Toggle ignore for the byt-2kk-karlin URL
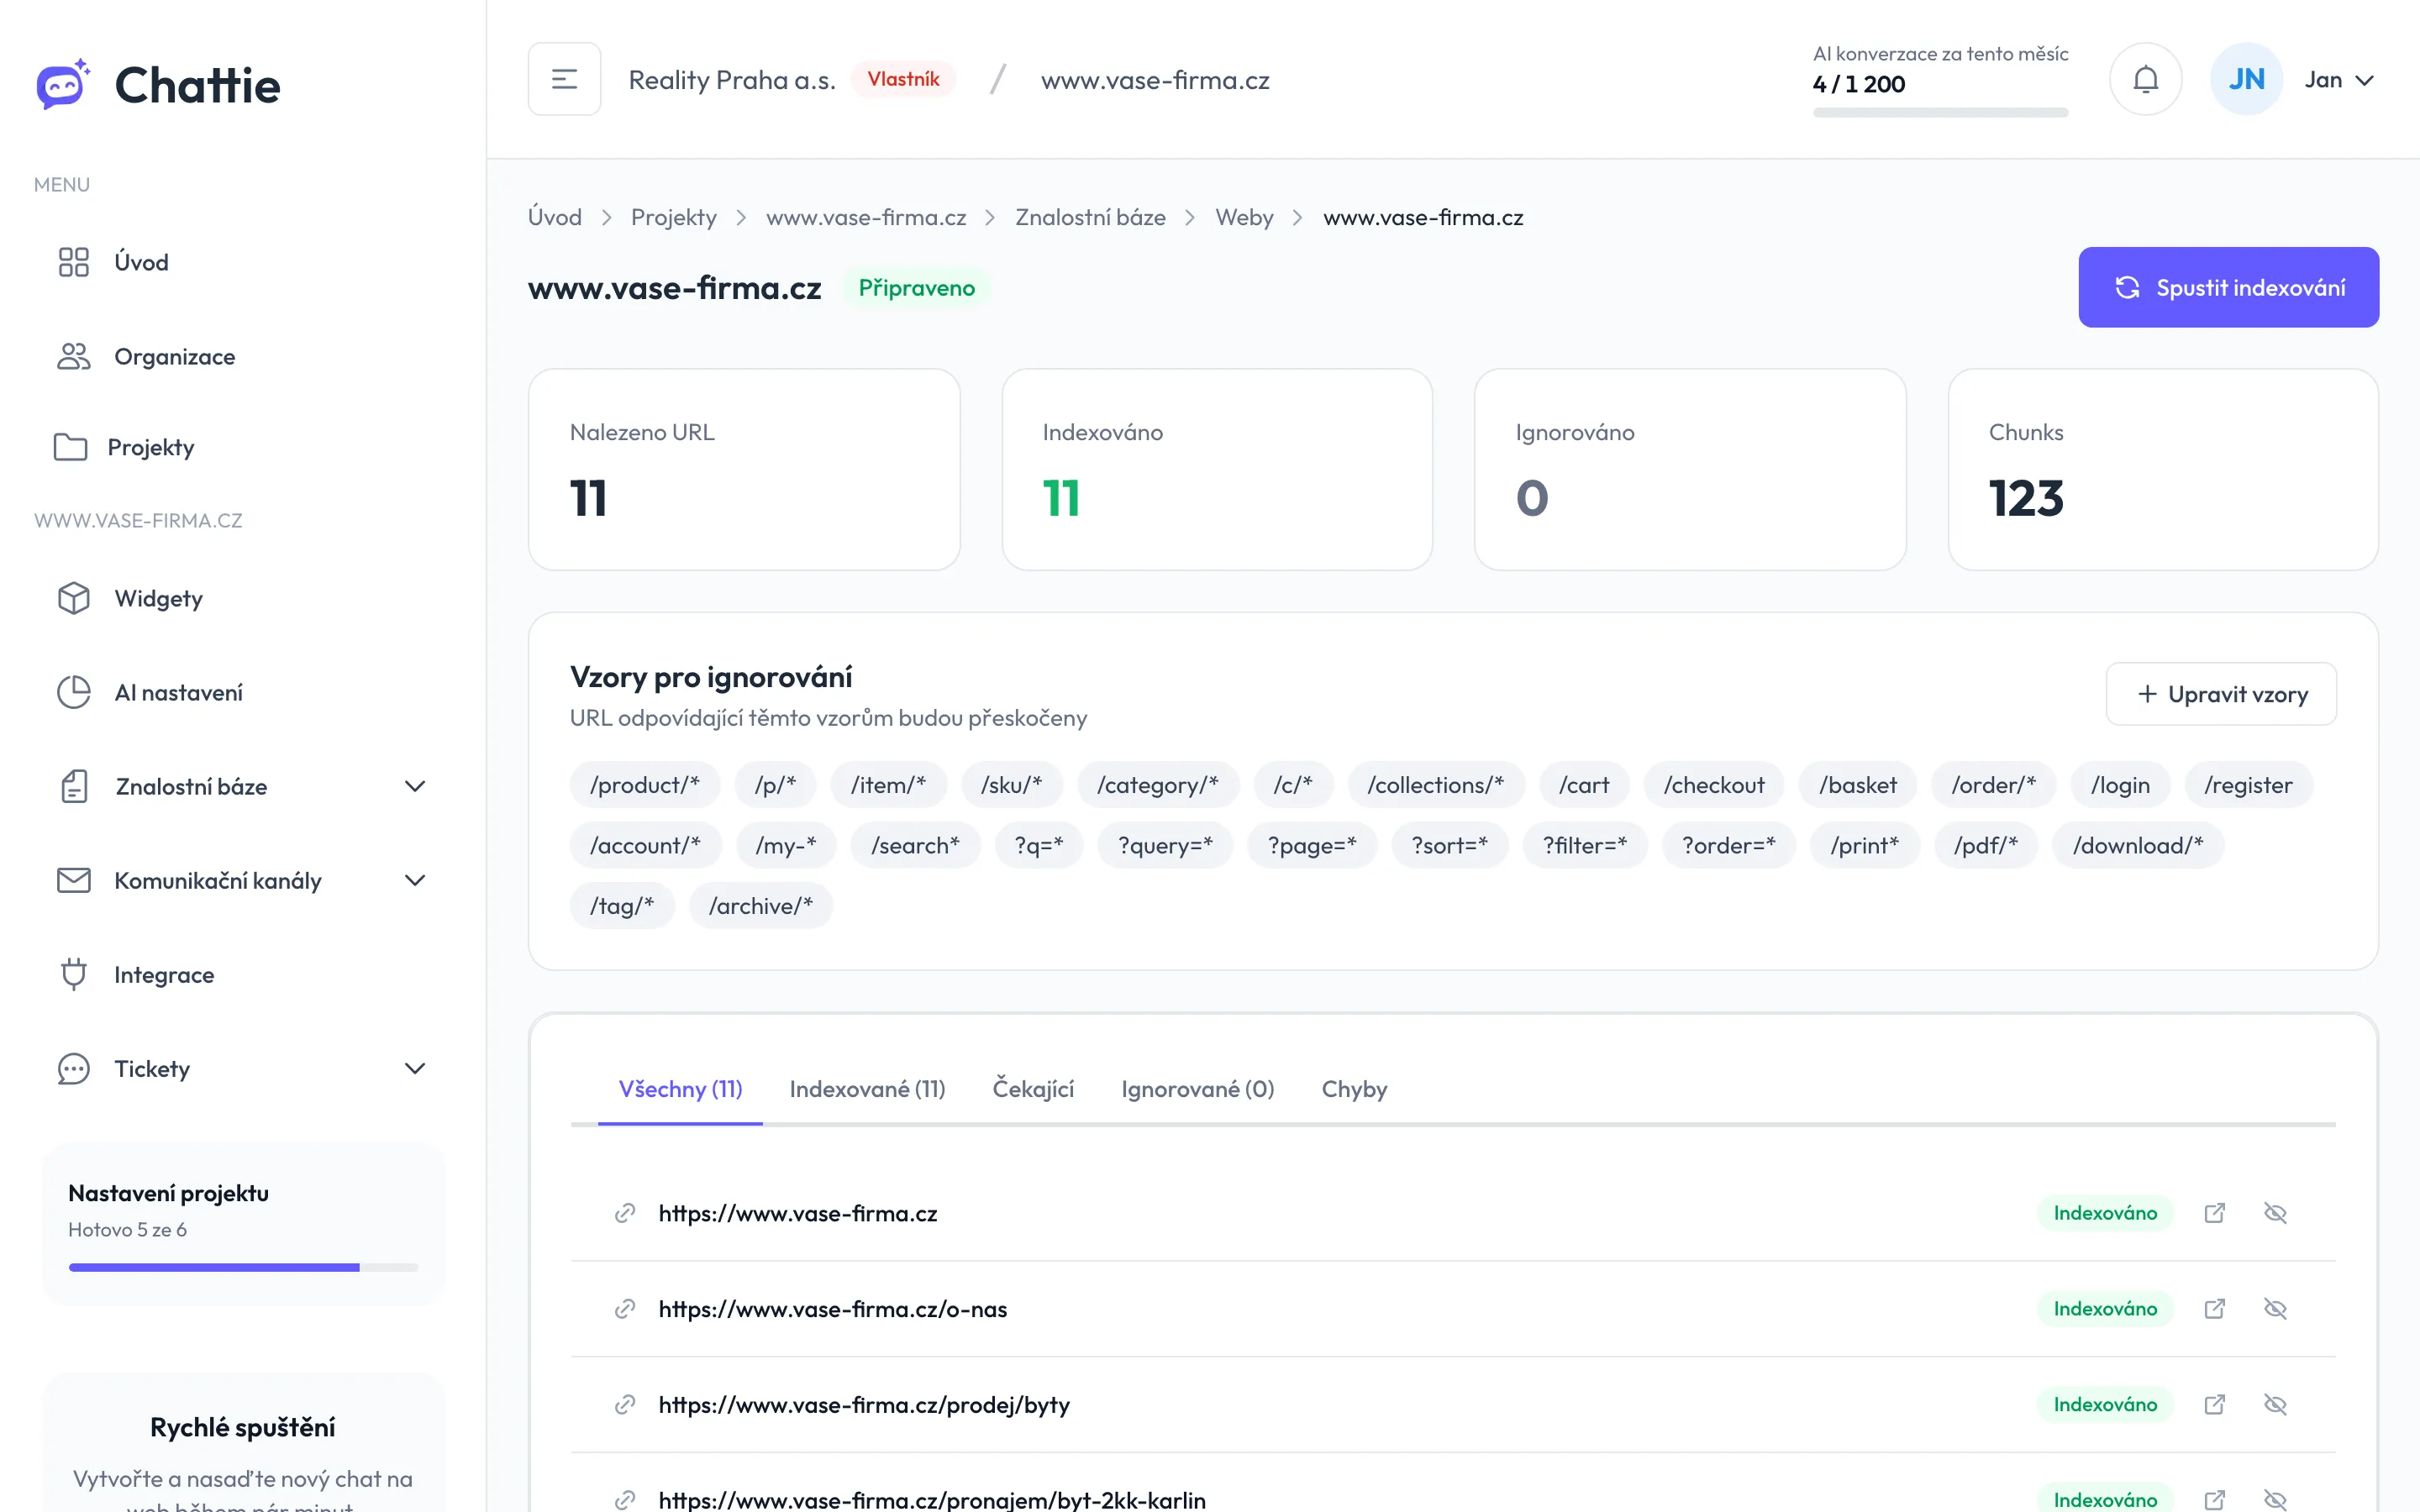This screenshot has height=1512, width=2420. click(x=2275, y=1500)
